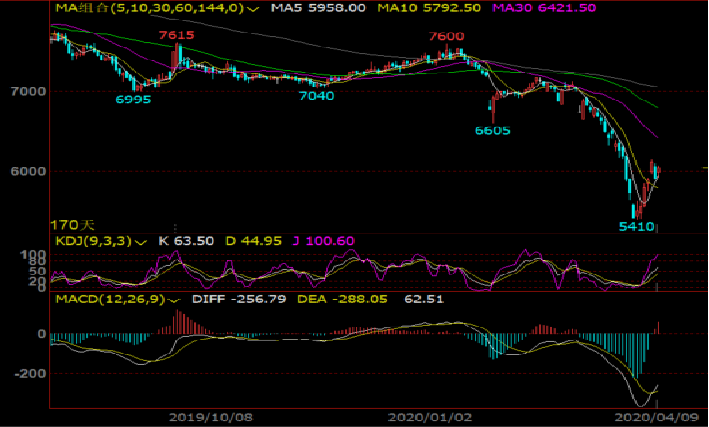Click the 7615 high price marker
The height and width of the screenshot is (427, 709).
[176, 36]
